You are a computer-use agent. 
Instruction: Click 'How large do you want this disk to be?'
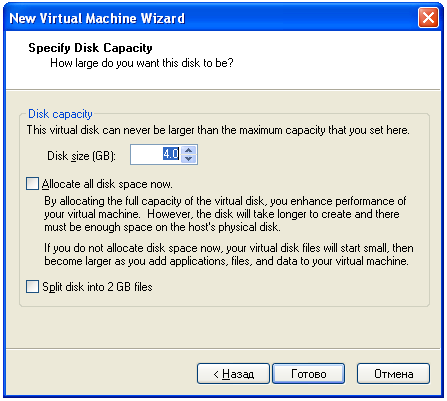coord(142,63)
